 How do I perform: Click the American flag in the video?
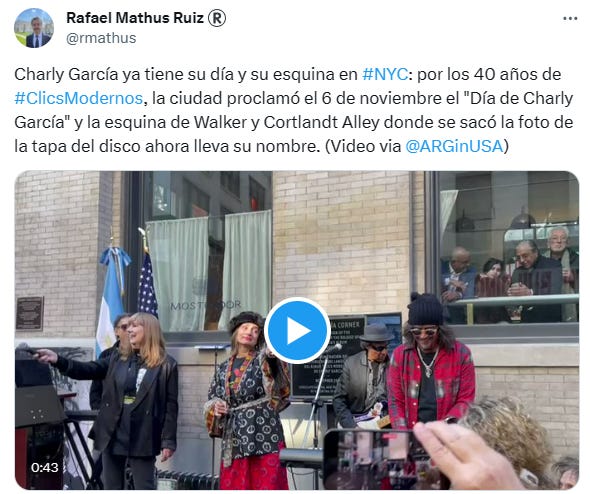click(147, 284)
